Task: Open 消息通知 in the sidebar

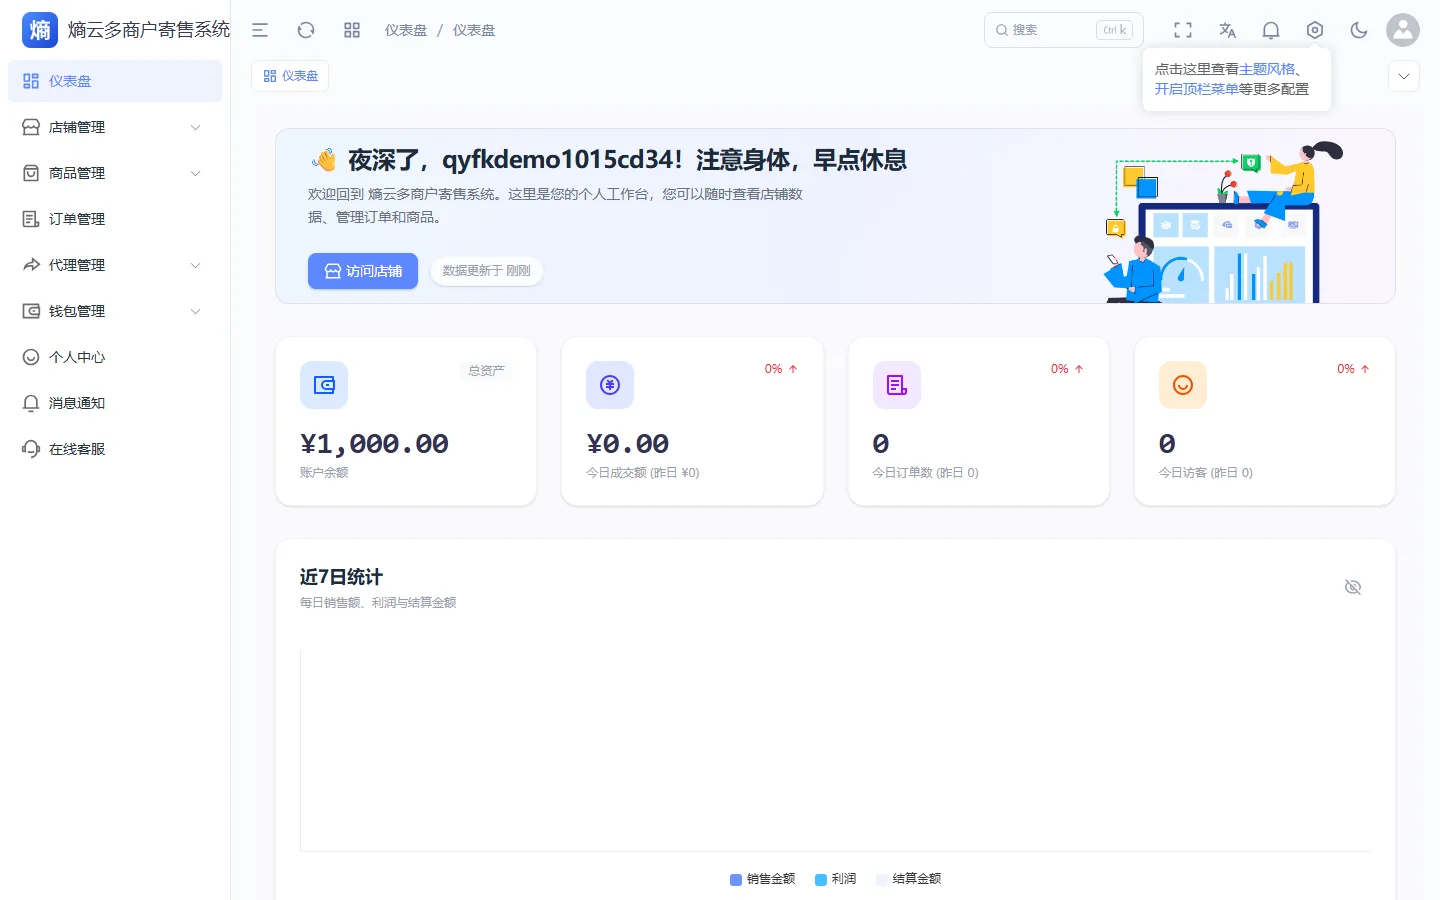Action: (x=115, y=403)
